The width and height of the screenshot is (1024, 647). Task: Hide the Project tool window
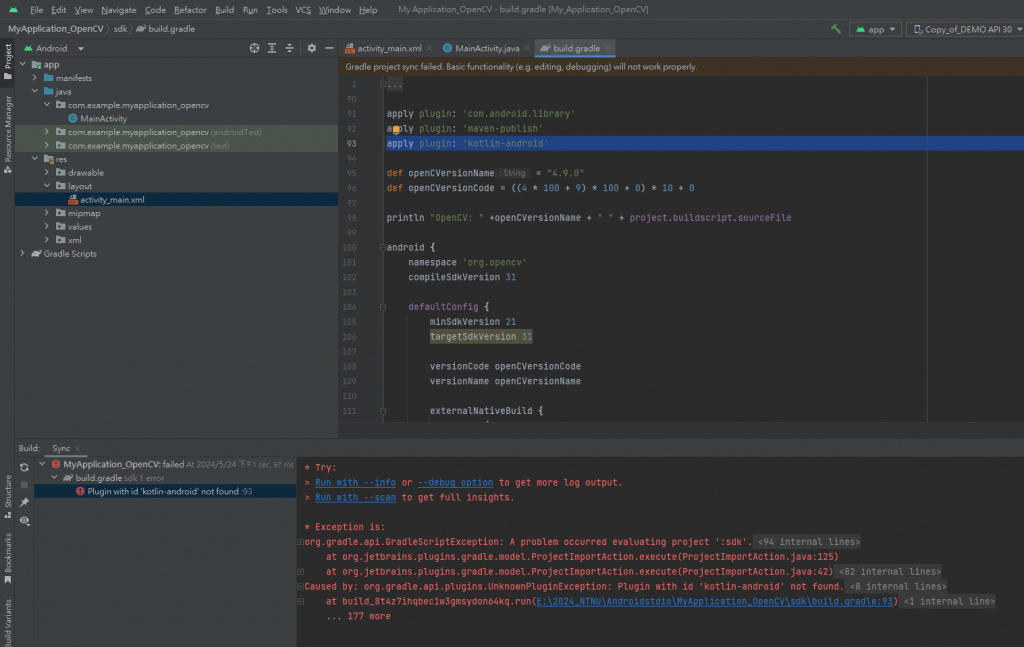[x=328, y=48]
